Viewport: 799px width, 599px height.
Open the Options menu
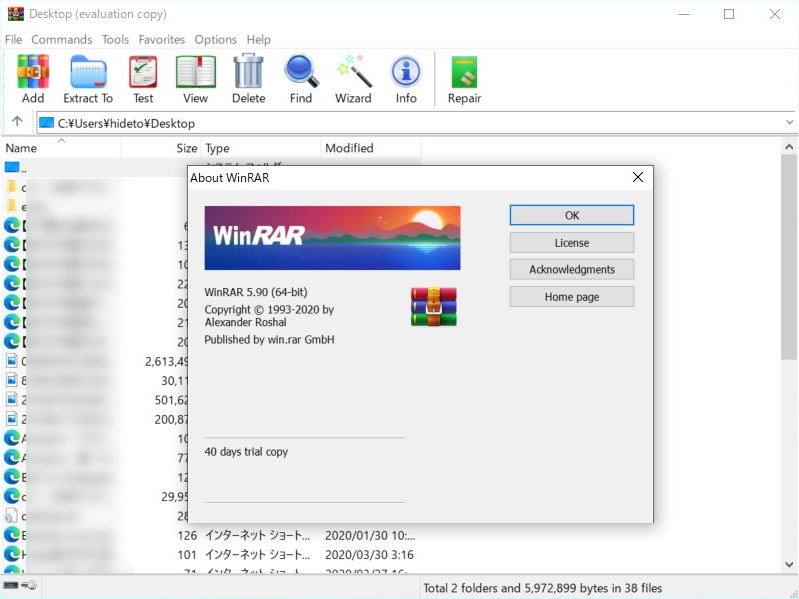(x=216, y=40)
